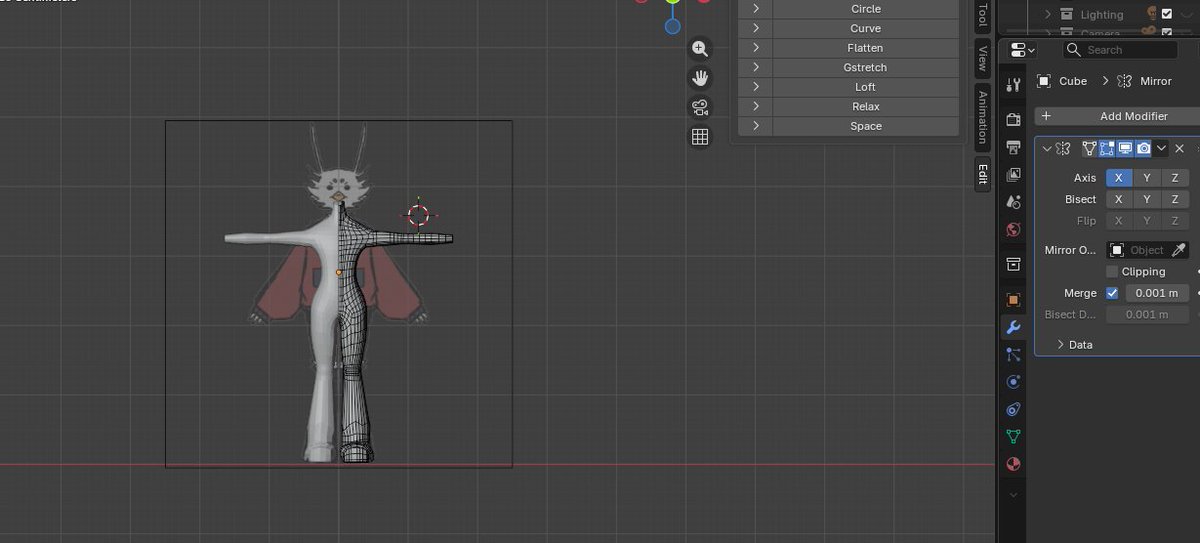Open the View Layer properties tab icon
This screenshot has height=543, width=1200.
1013,174
